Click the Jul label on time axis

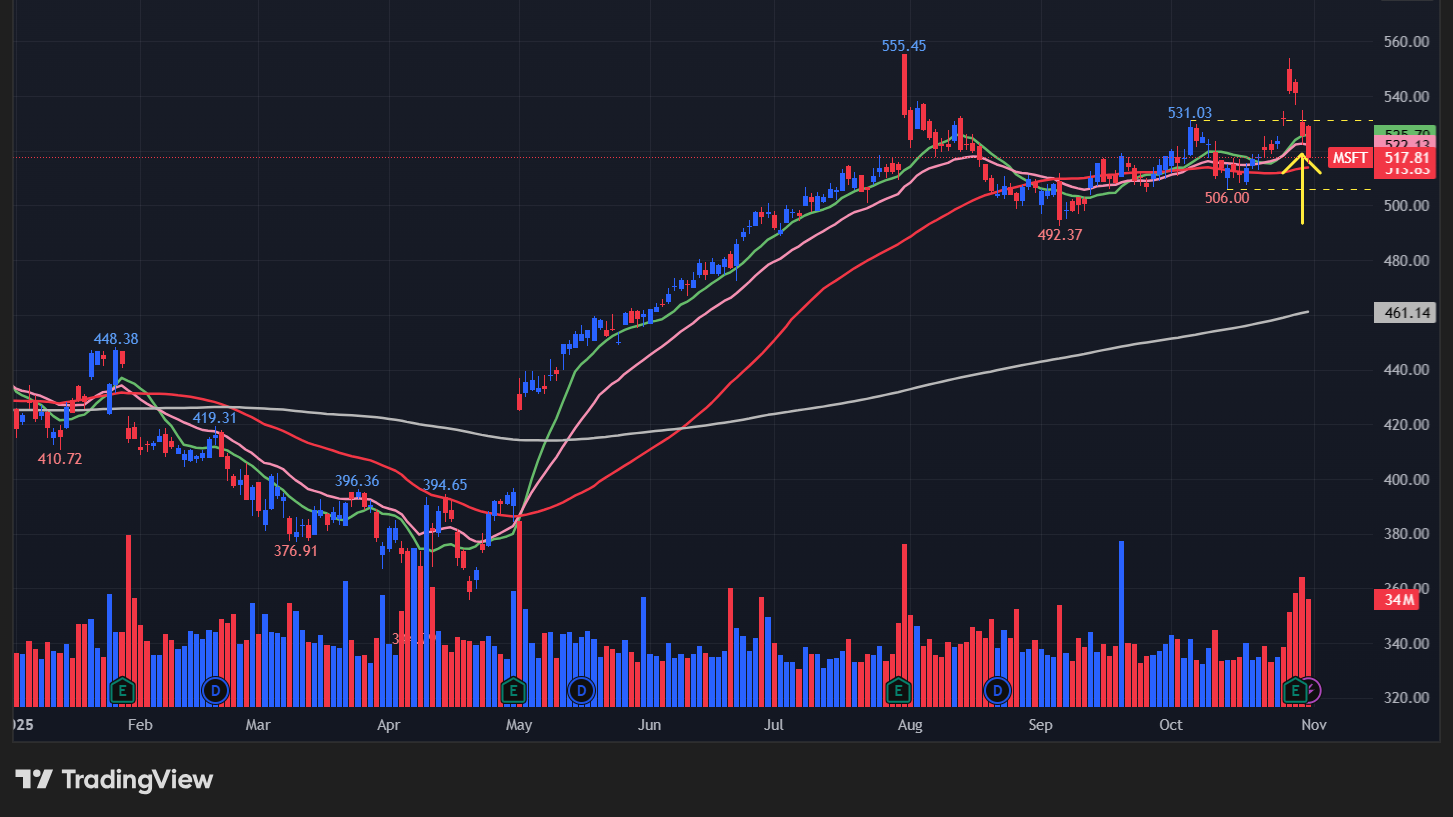[773, 724]
